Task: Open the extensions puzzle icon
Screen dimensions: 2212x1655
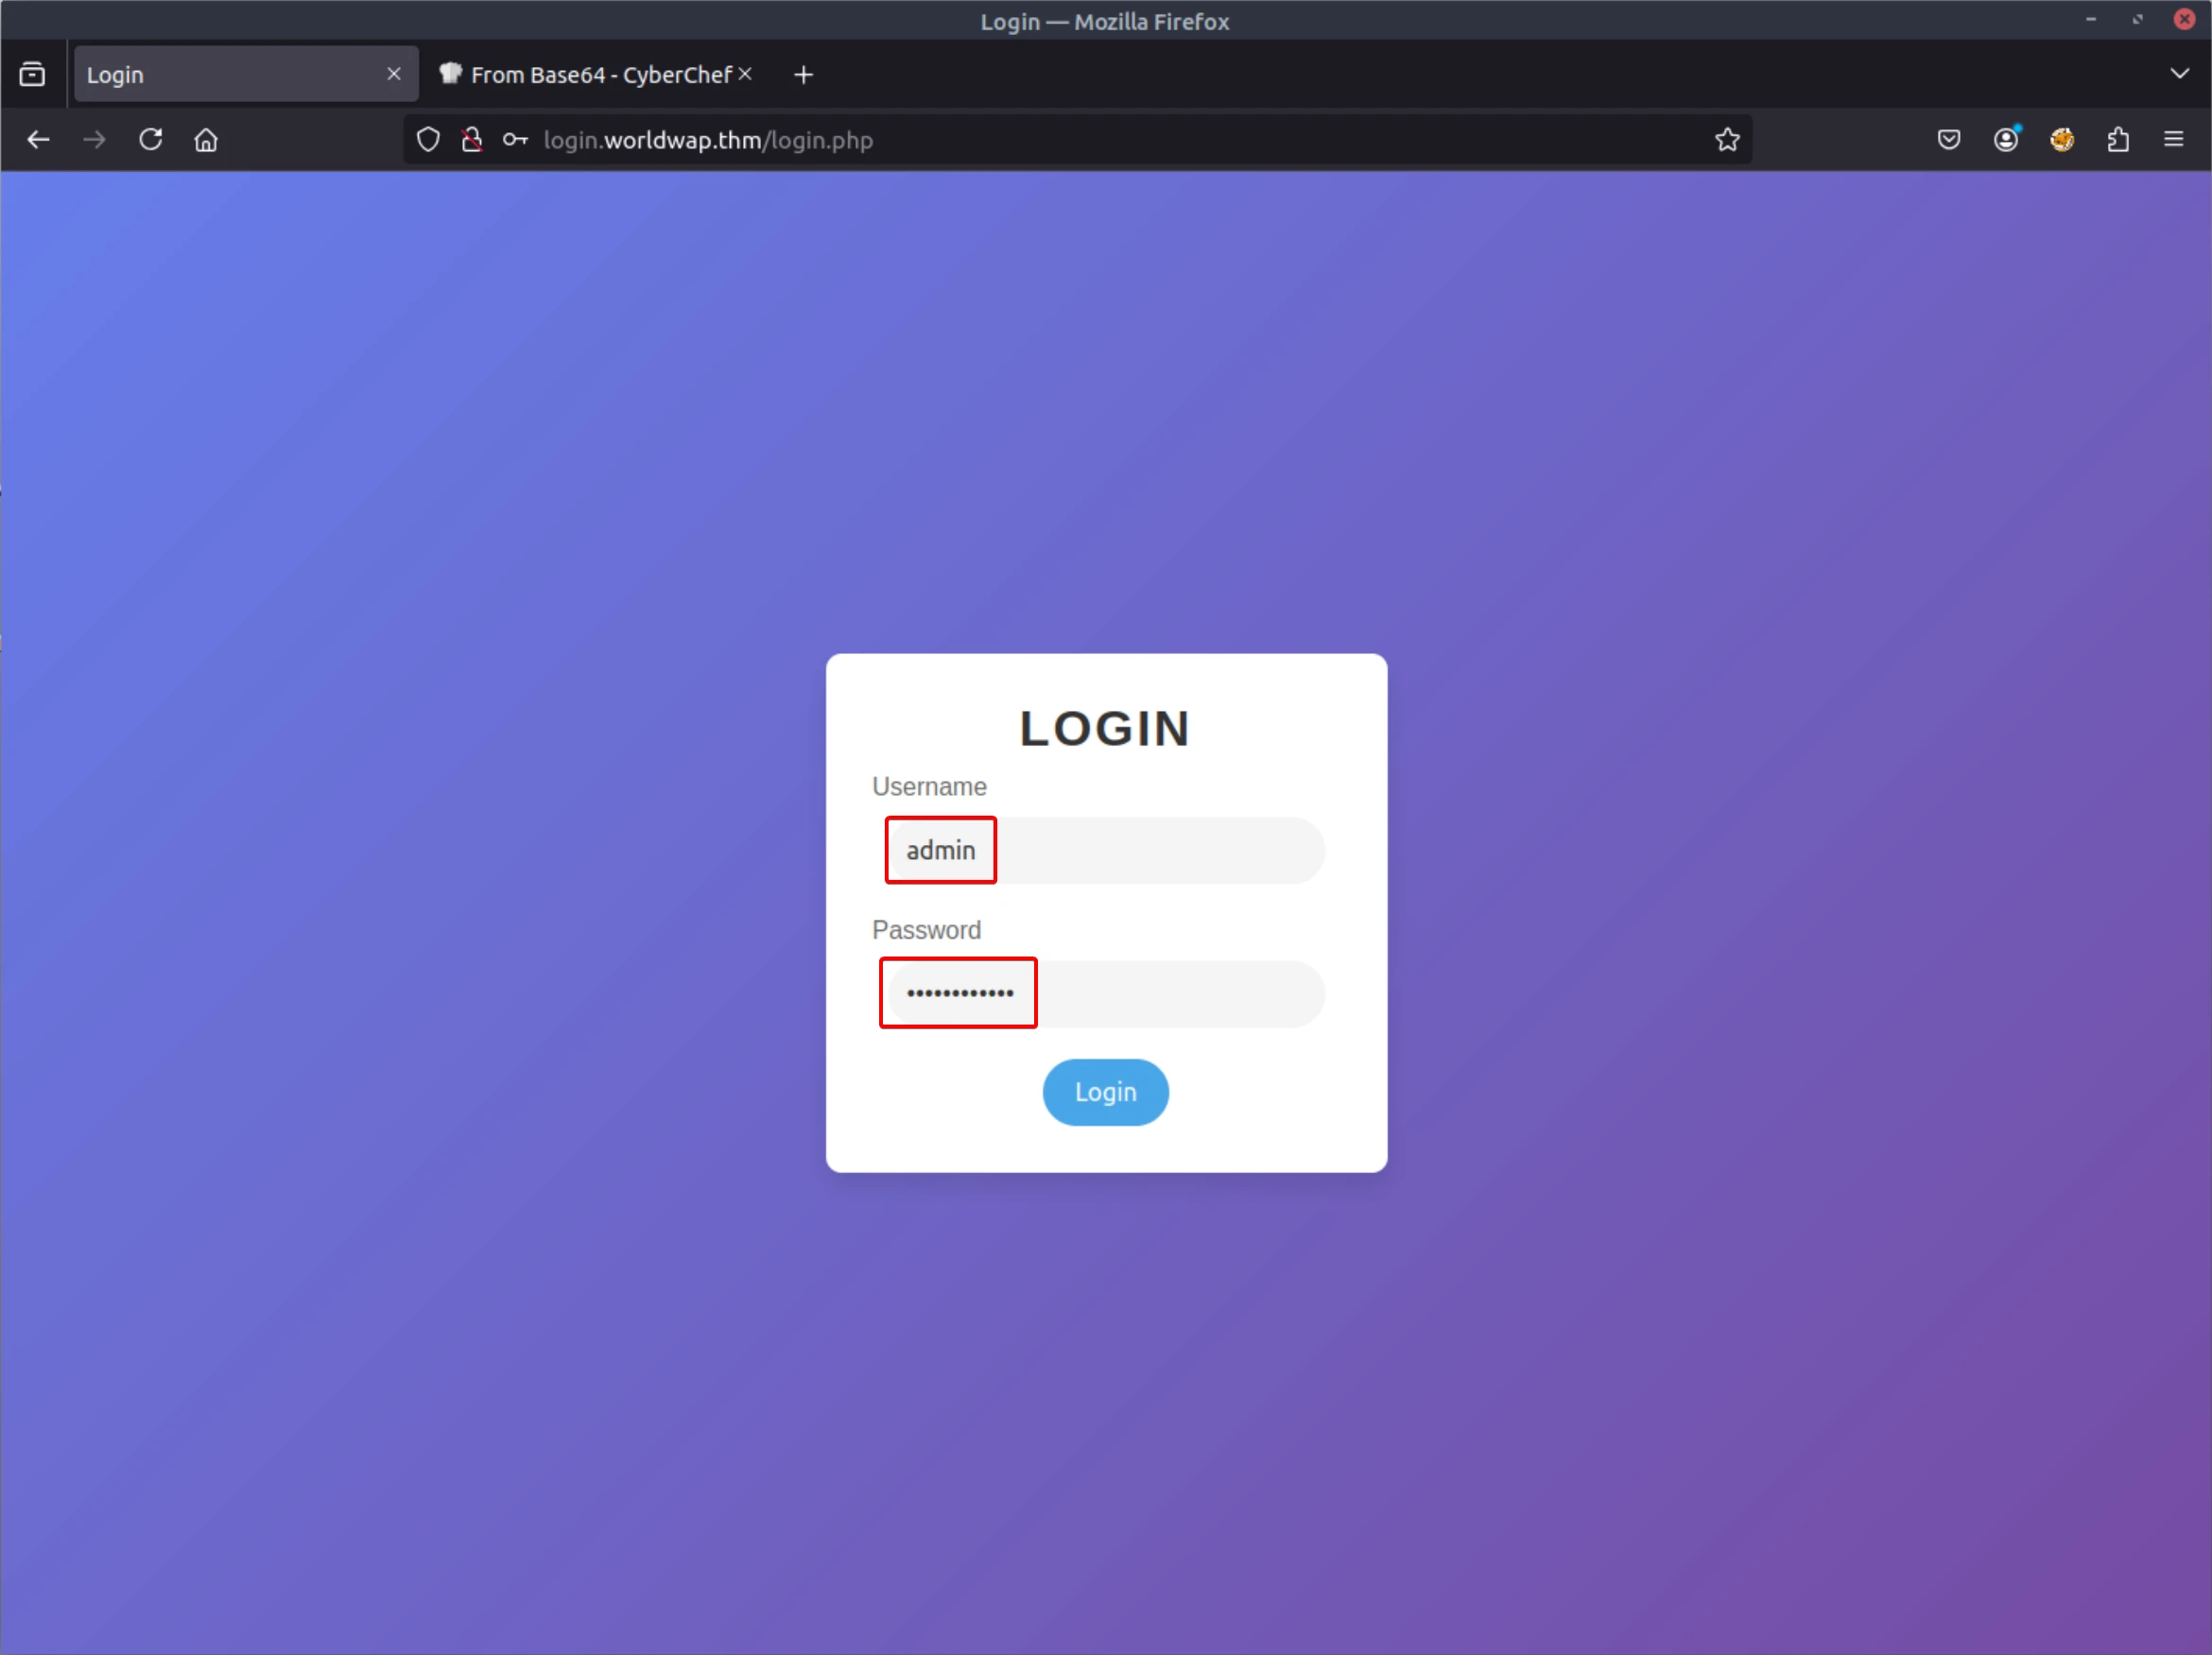Action: coord(2117,140)
